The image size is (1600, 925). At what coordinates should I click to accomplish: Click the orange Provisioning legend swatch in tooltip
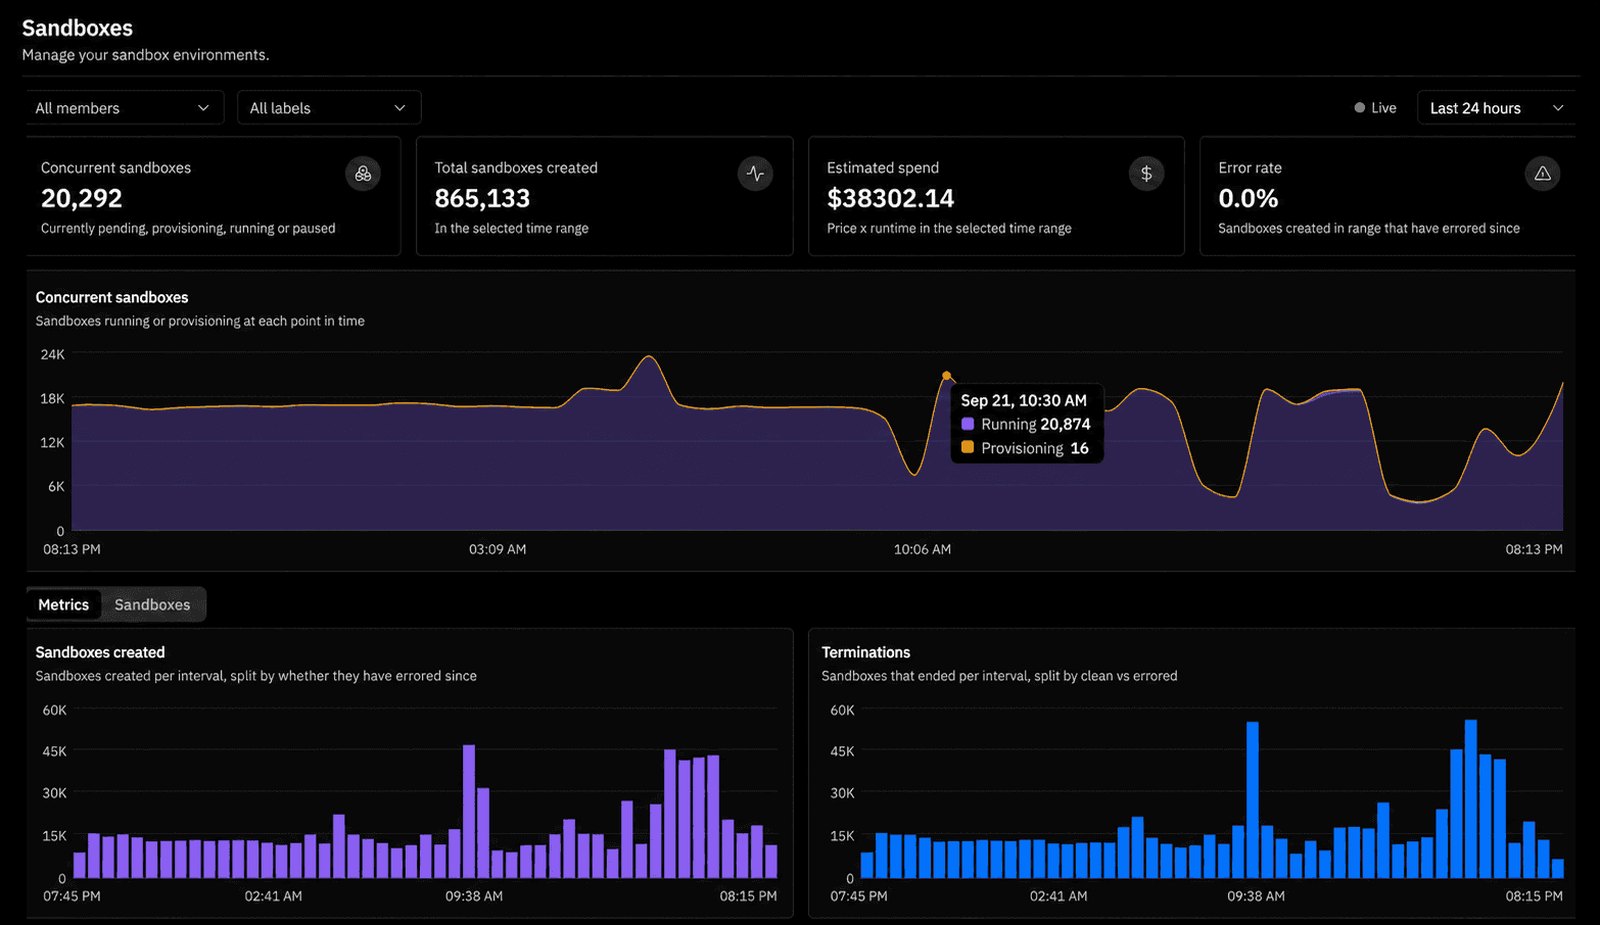(967, 448)
